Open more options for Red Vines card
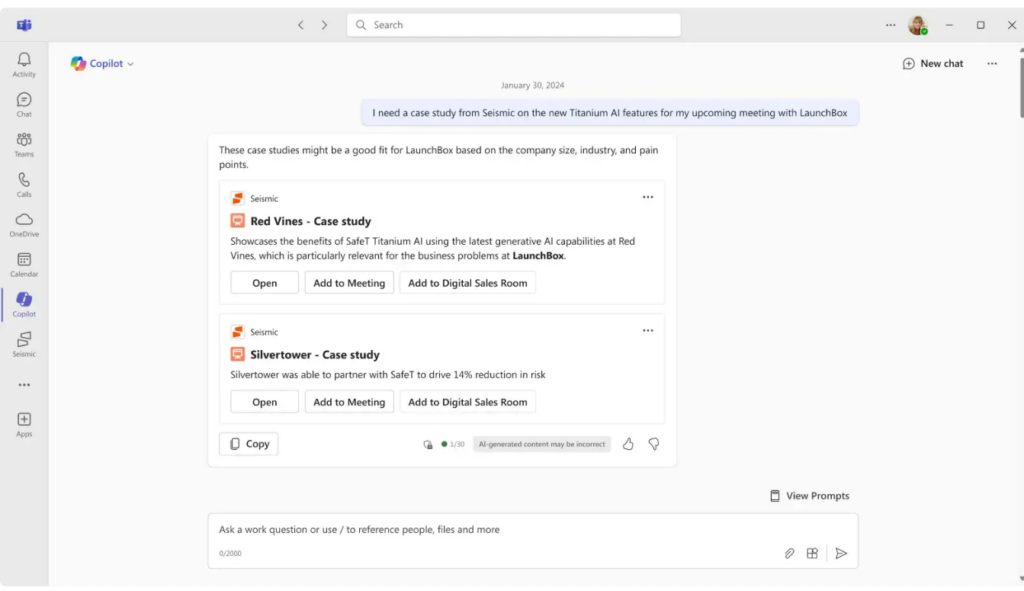 point(648,198)
